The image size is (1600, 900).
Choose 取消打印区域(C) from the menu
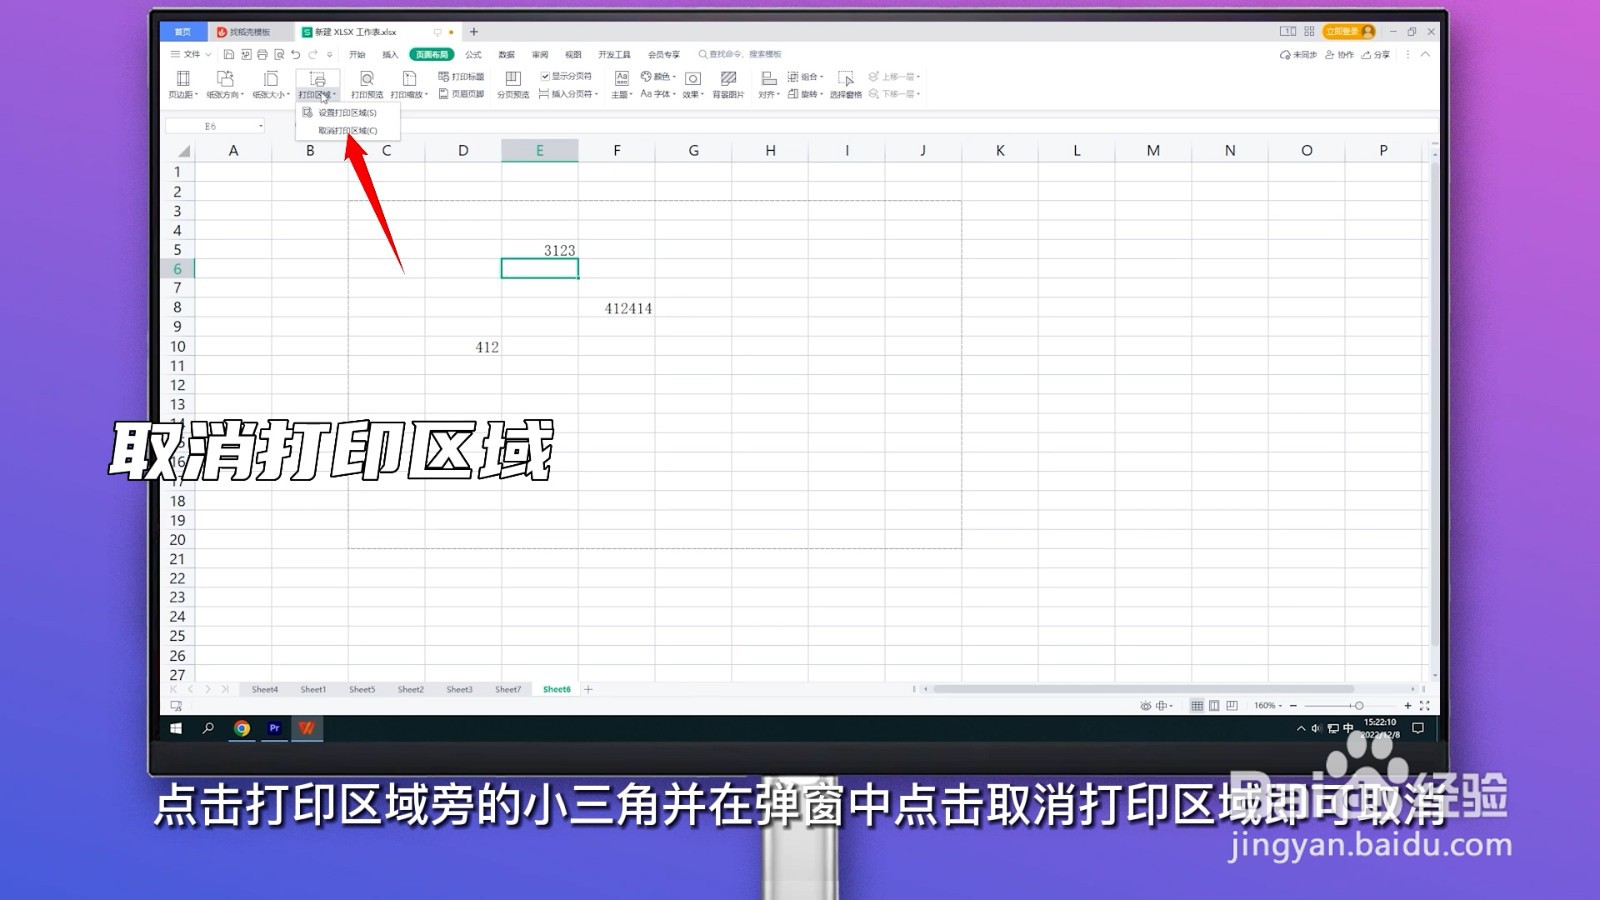point(348,130)
